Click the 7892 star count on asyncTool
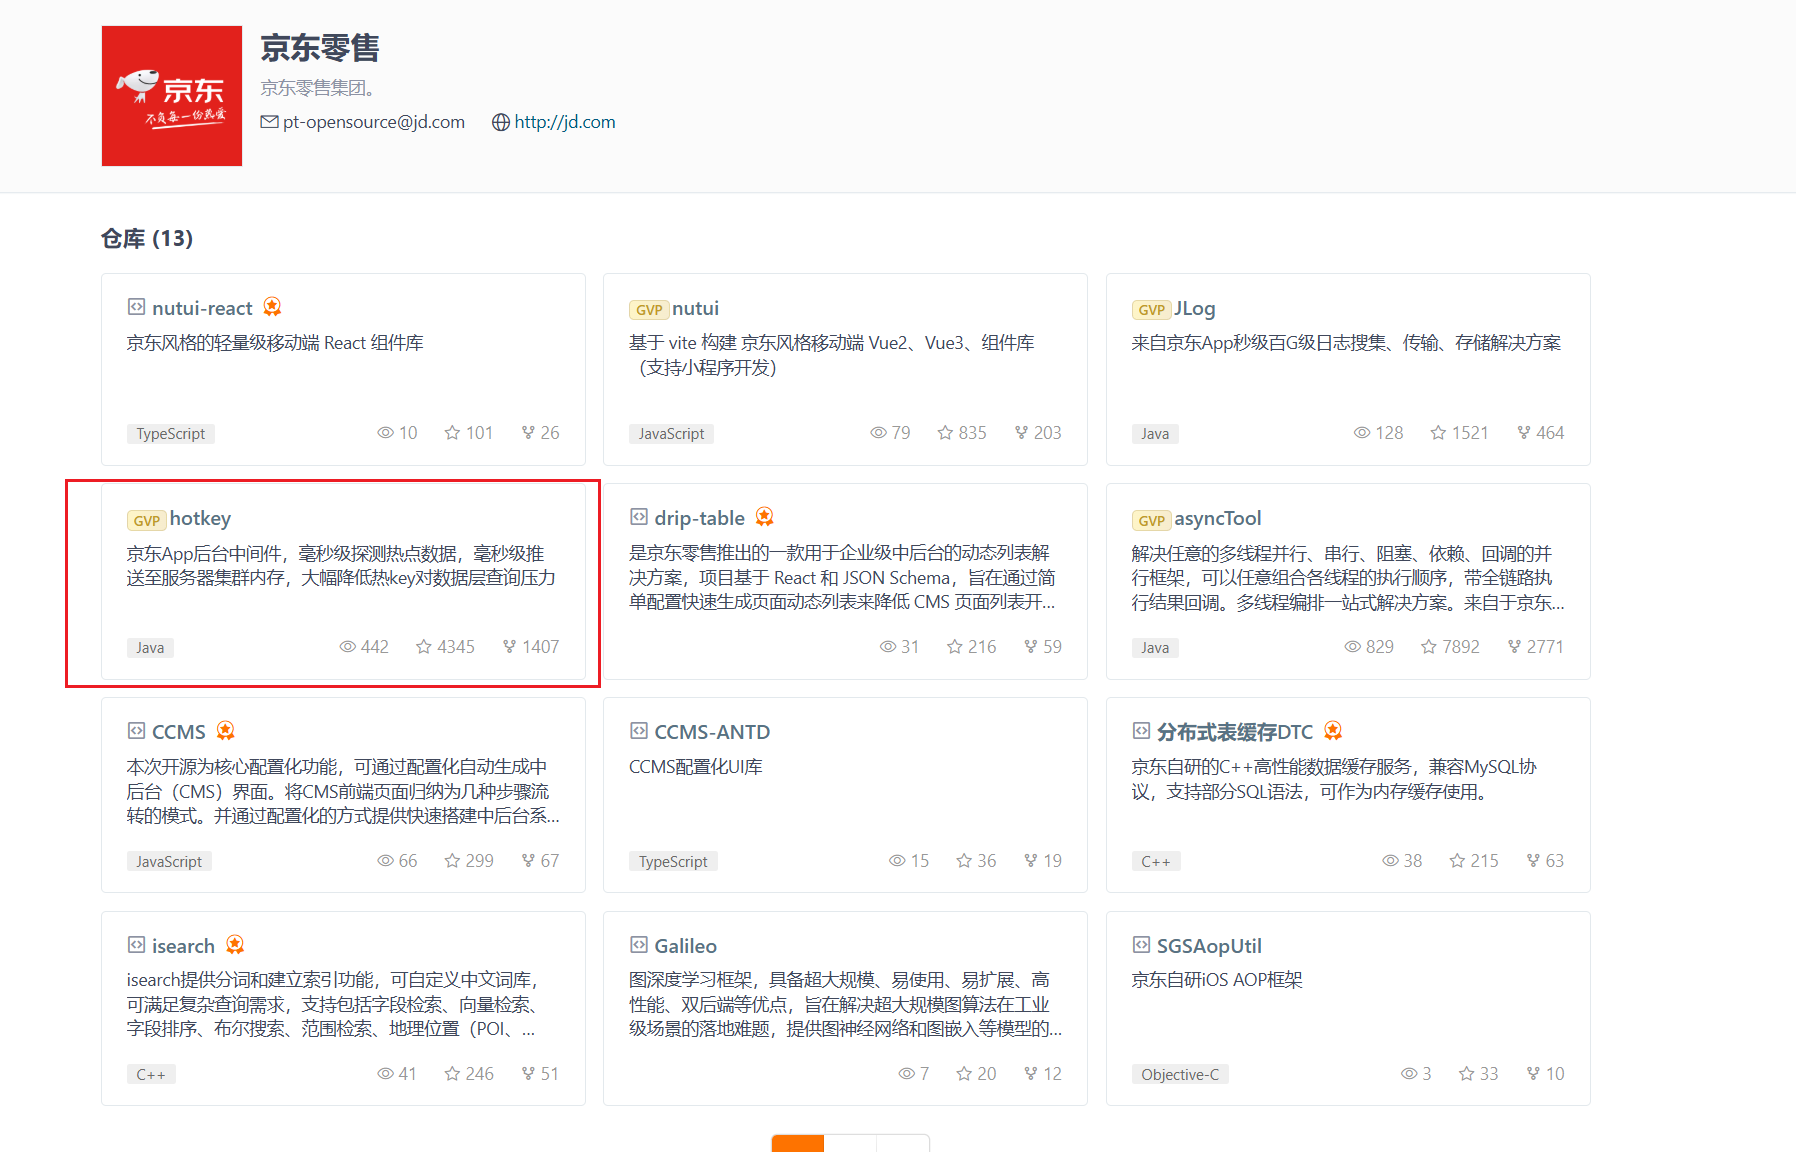Viewport: 1796px width, 1152px height. 1461,647
